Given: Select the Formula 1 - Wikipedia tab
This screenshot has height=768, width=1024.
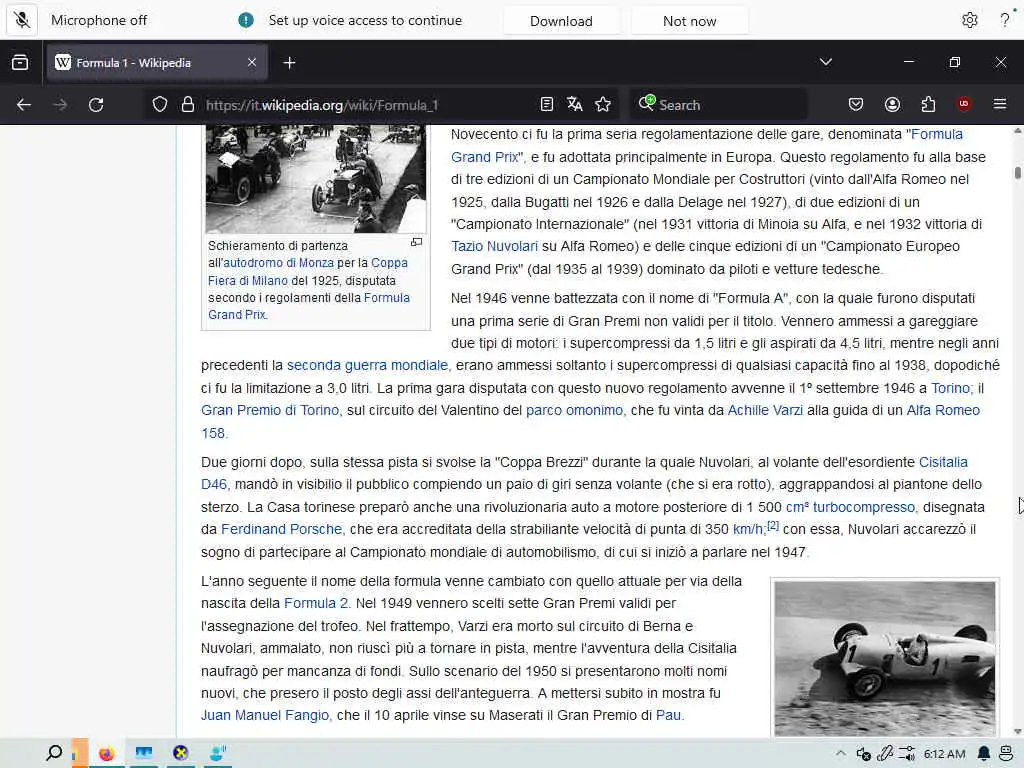Looking at the screenshot, I should tap(157, 63).
